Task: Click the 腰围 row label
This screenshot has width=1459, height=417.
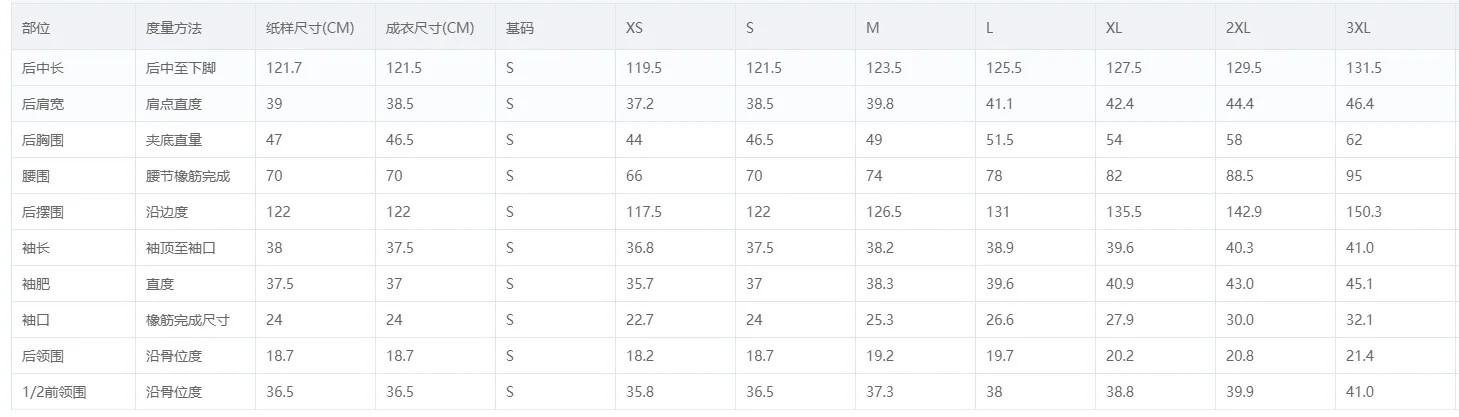Action: pos(36,176)
